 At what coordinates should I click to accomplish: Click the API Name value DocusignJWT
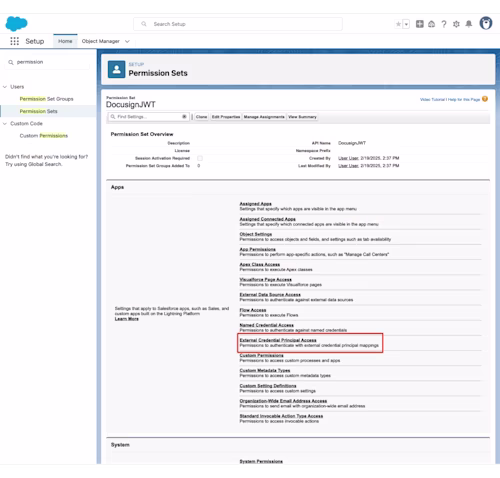352,143
